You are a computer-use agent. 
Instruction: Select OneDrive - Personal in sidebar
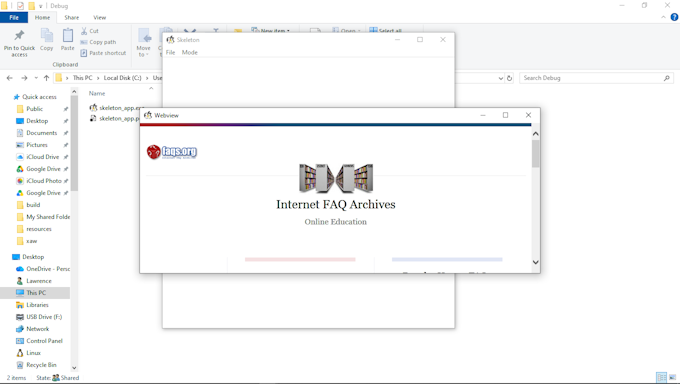pyautogui.click(x=48, y=269)
